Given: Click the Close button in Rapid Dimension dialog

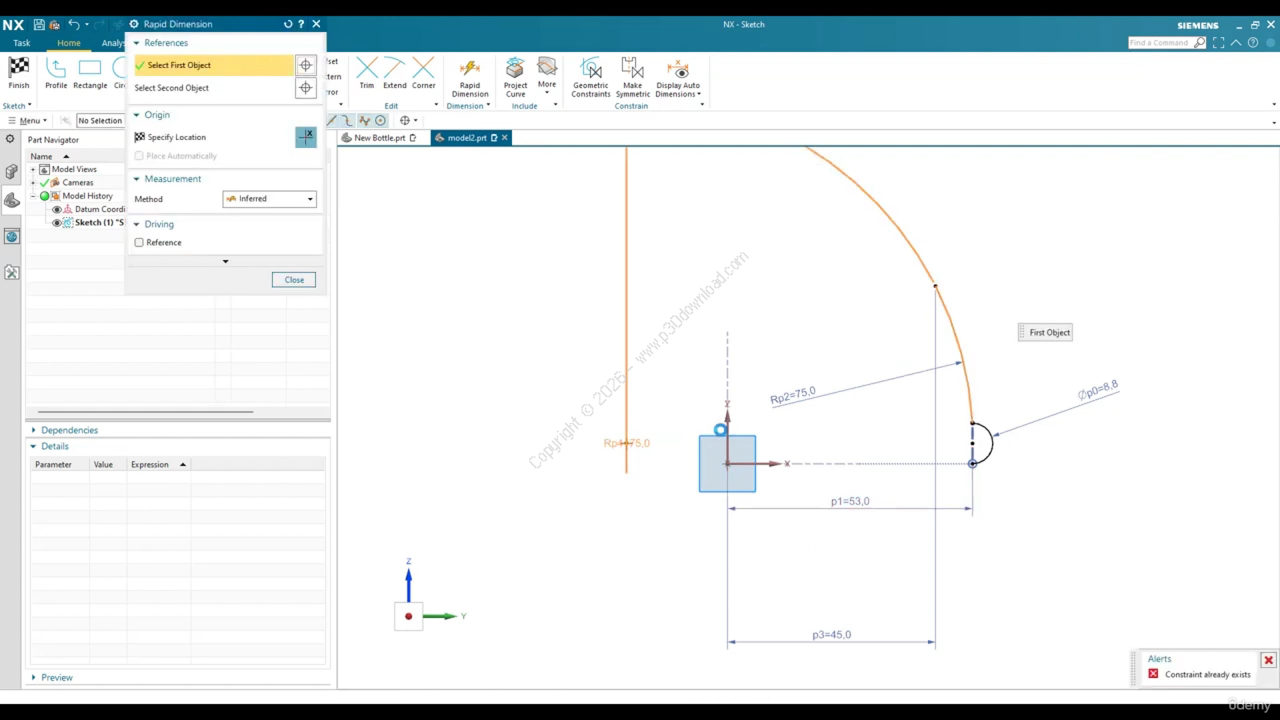Looking at the screenshot, I should tap(294, 280).
